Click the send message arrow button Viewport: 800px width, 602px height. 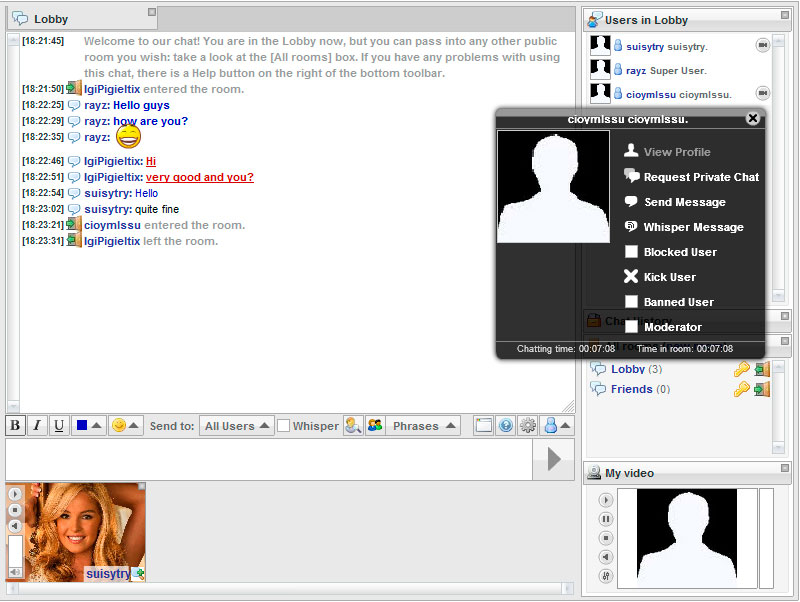click(x=553, y=459)
